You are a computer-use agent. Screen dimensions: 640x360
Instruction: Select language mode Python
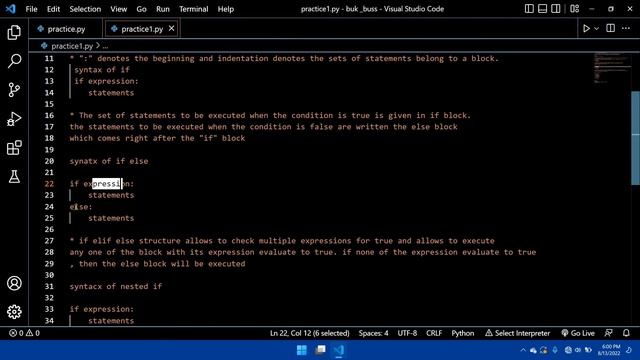462,333
